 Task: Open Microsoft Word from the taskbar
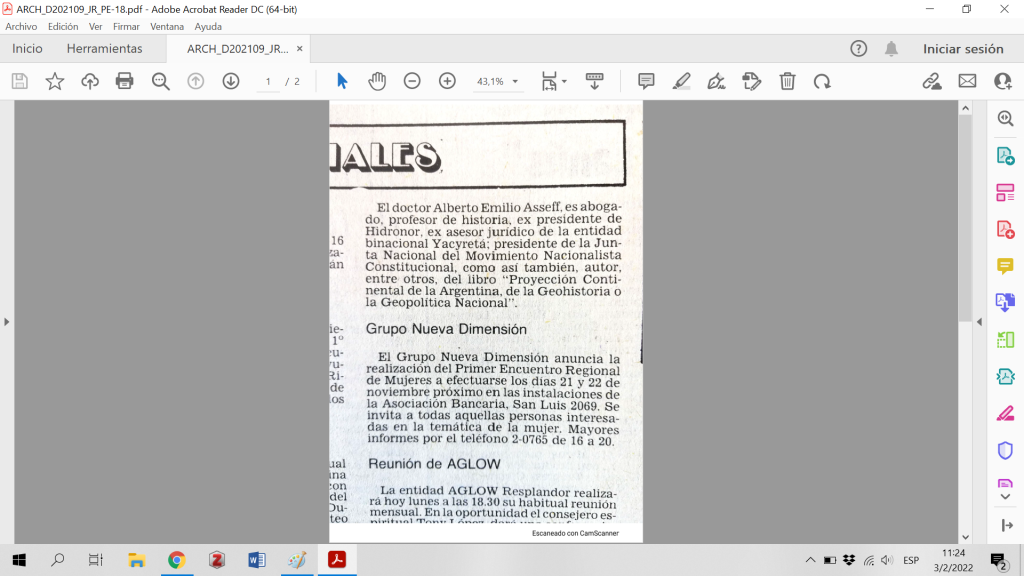tap(256, 560)
